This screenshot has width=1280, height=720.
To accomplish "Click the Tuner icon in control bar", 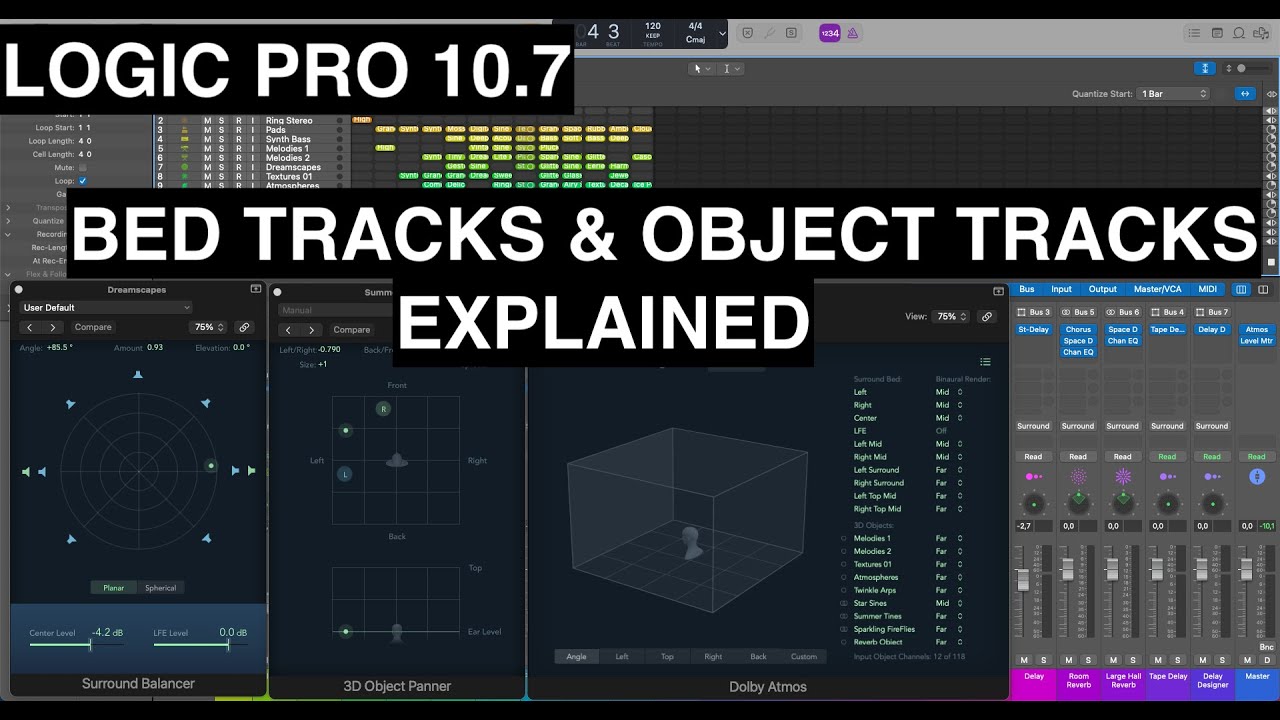I will pos(769,33).
